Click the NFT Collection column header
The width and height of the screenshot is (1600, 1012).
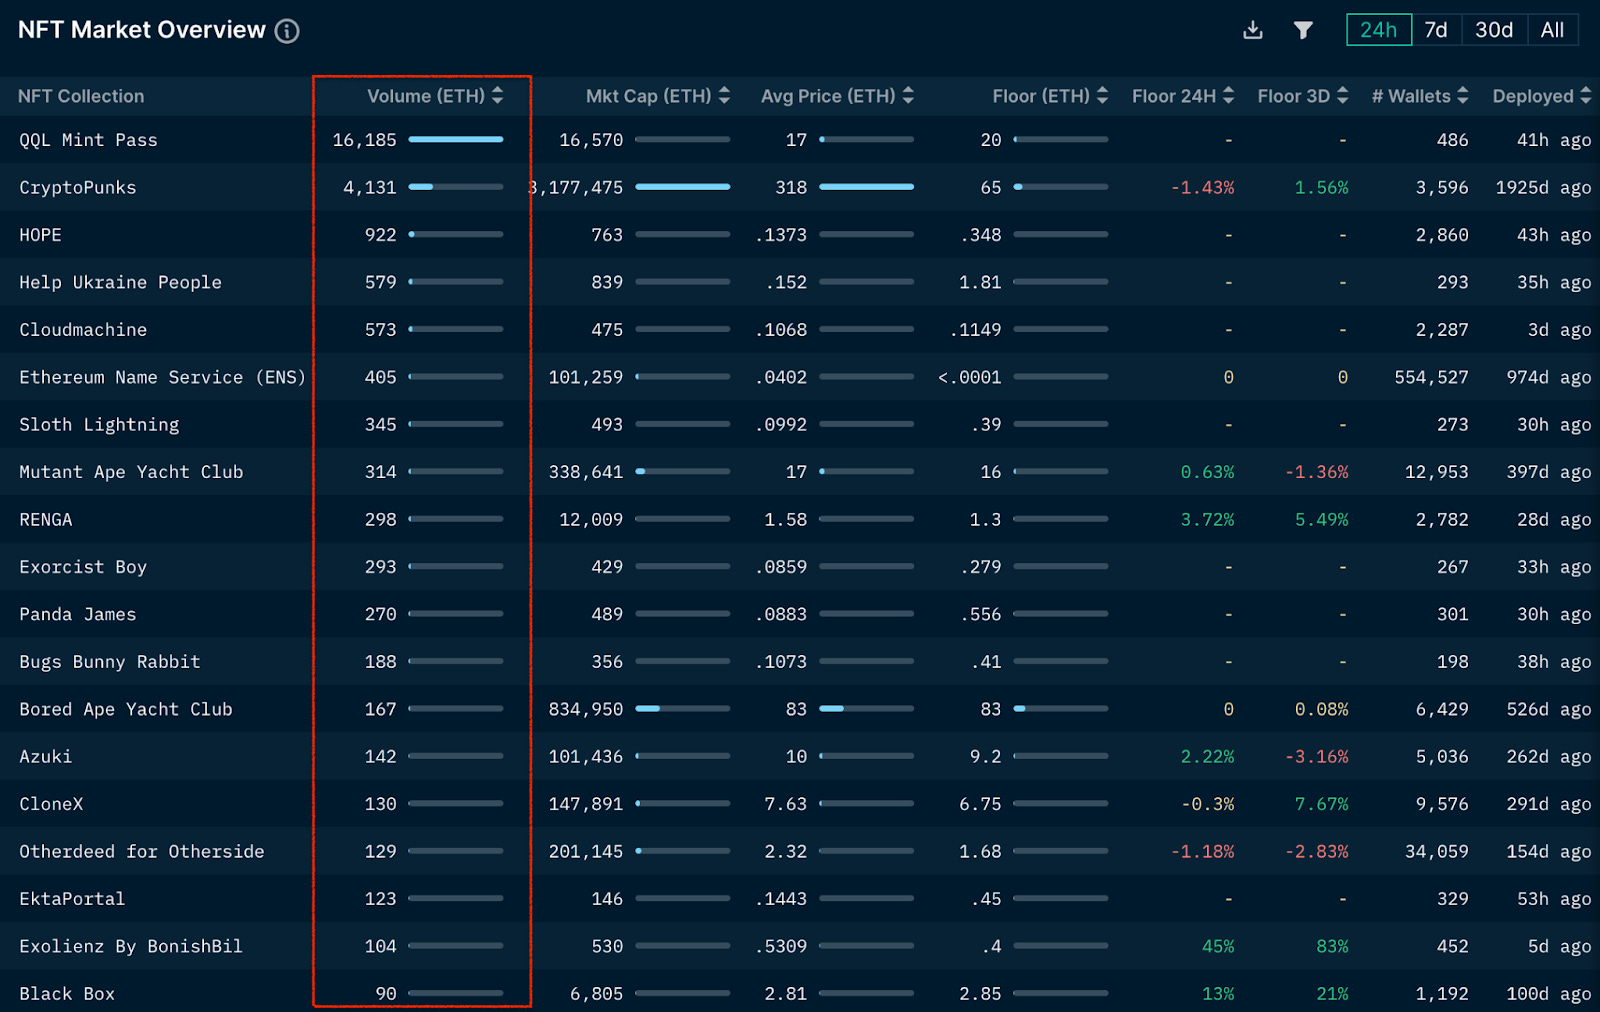[x=81, y=96]
